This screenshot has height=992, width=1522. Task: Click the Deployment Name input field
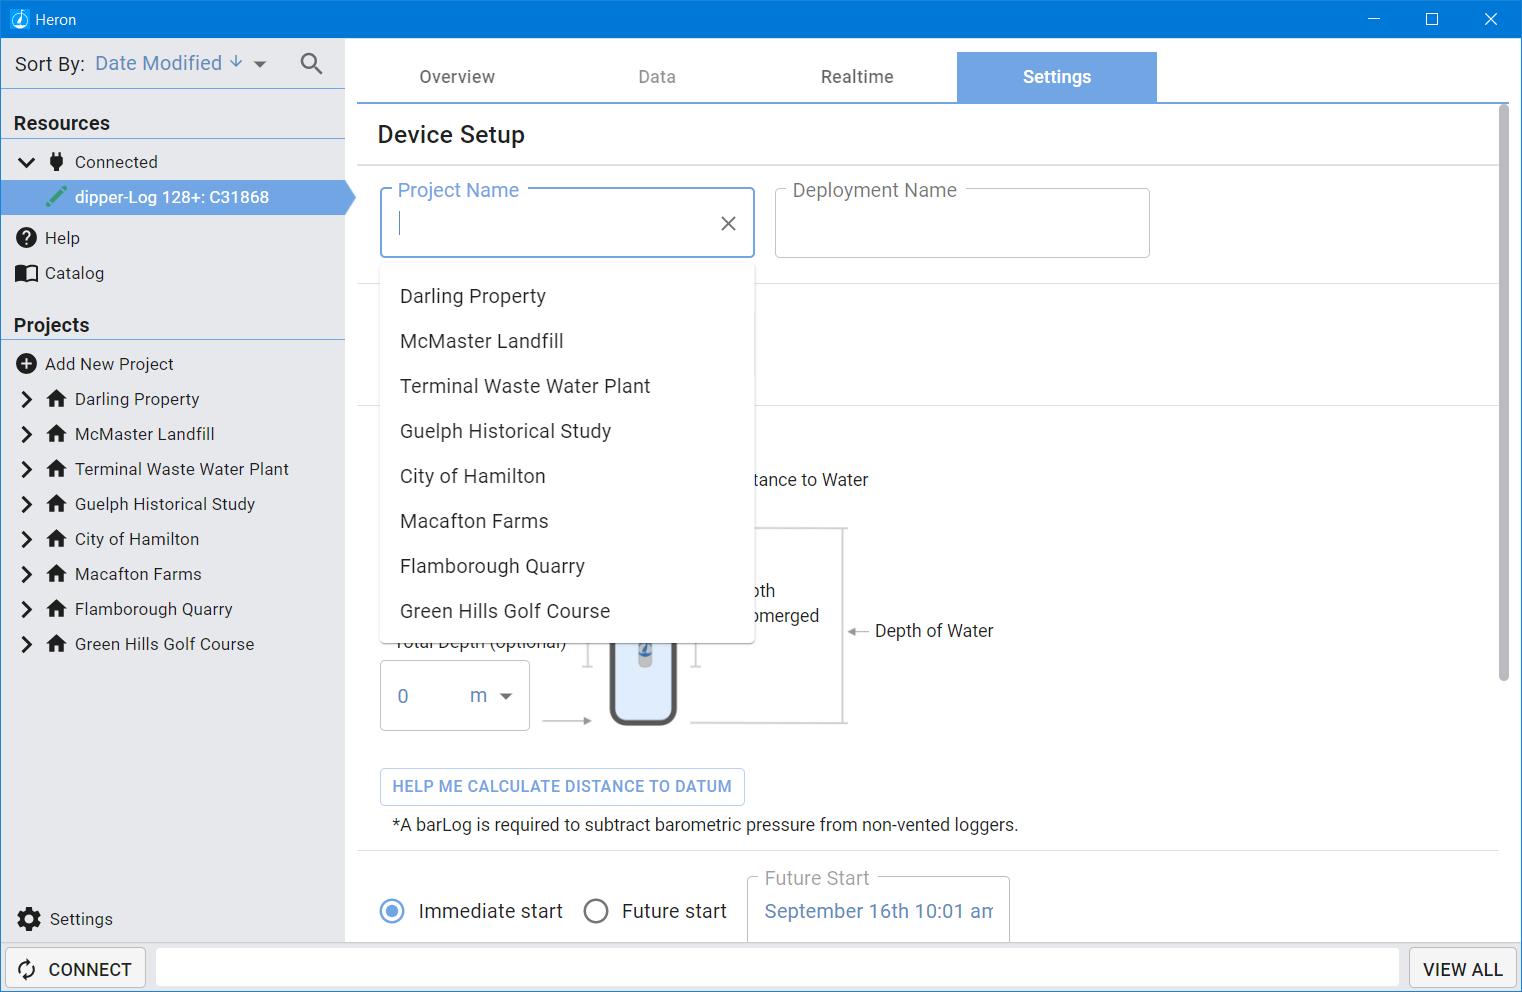tap(962, 224)
